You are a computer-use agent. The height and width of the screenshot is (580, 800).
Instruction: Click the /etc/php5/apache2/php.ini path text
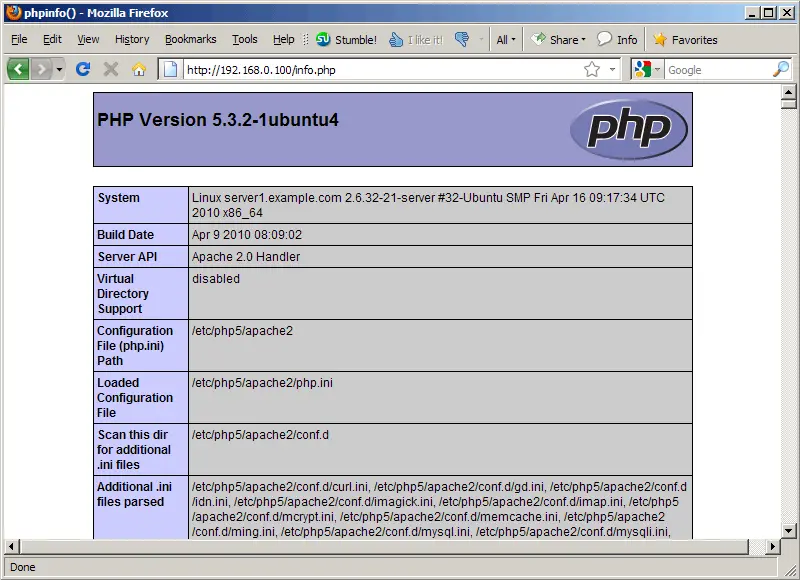click(262, 383)
